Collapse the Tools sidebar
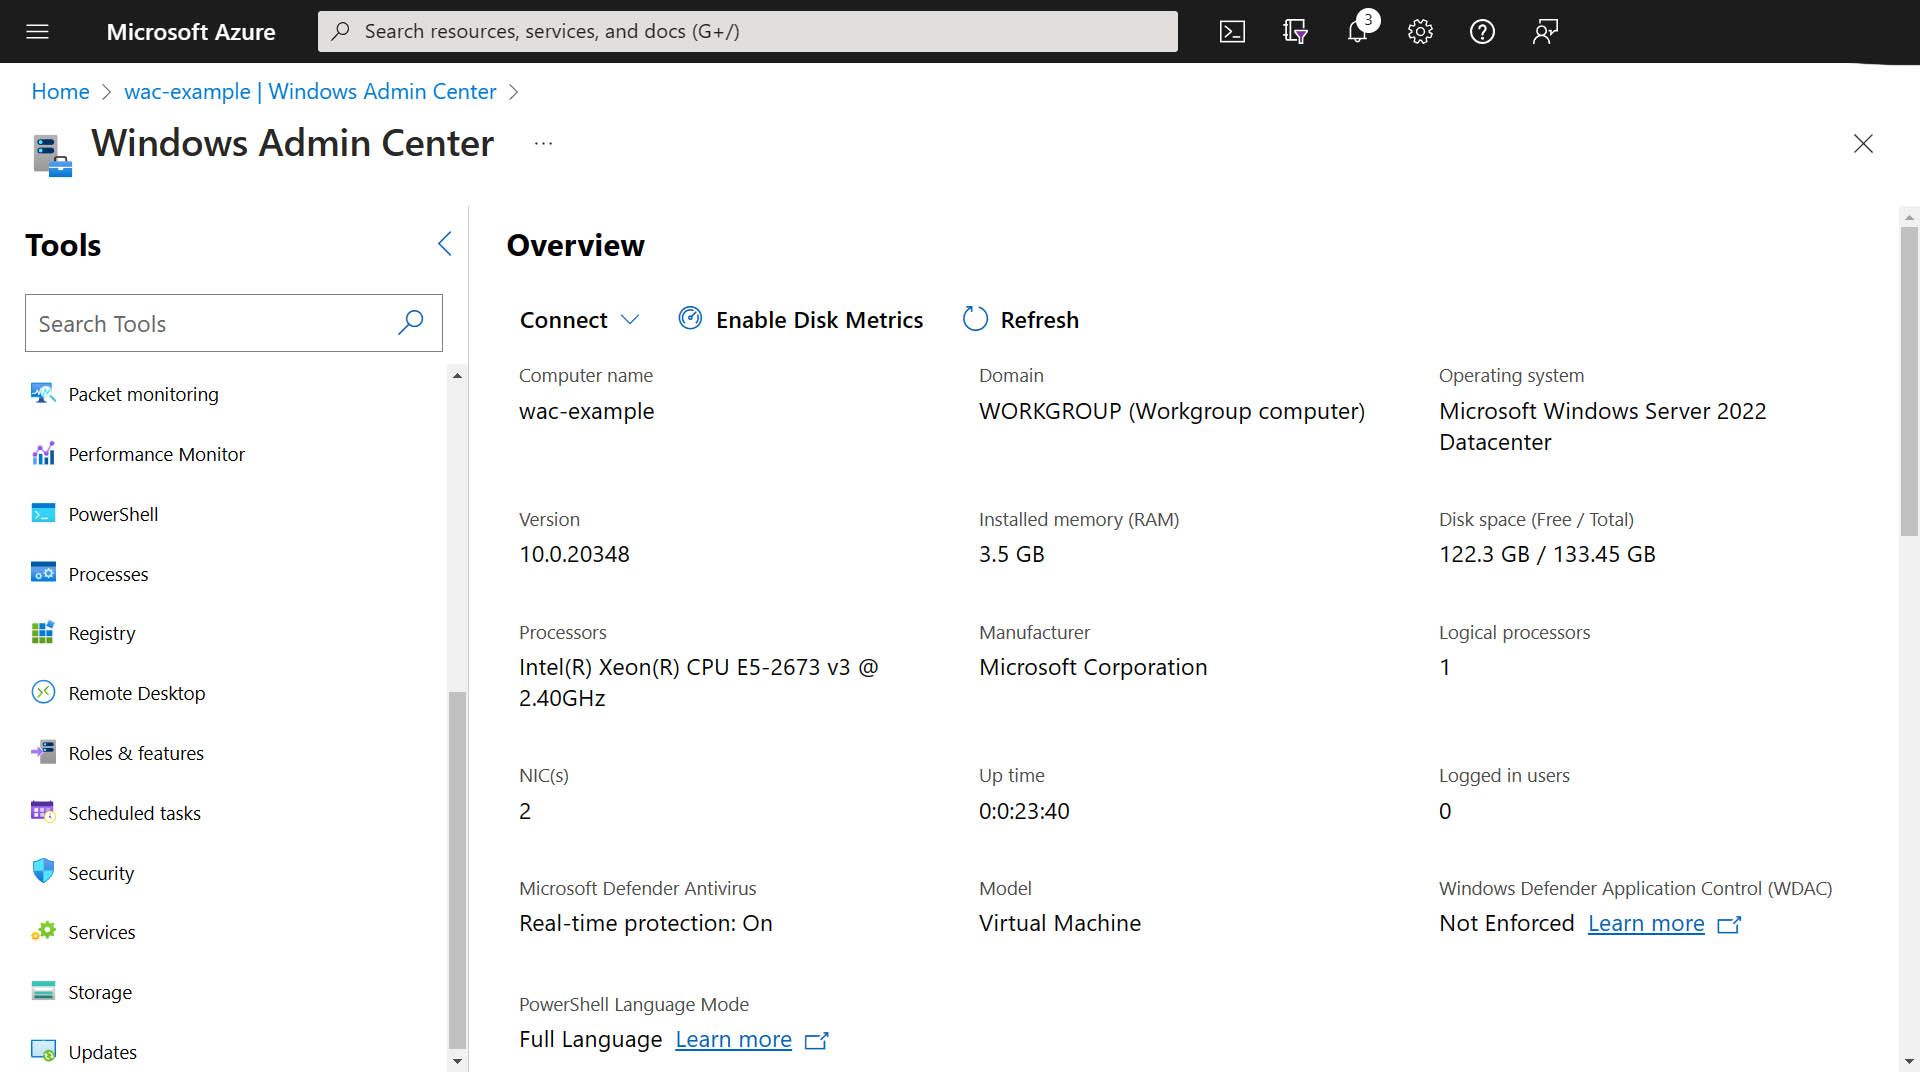This screenshot has width=1920, height=1079. [x=445, y=243]
